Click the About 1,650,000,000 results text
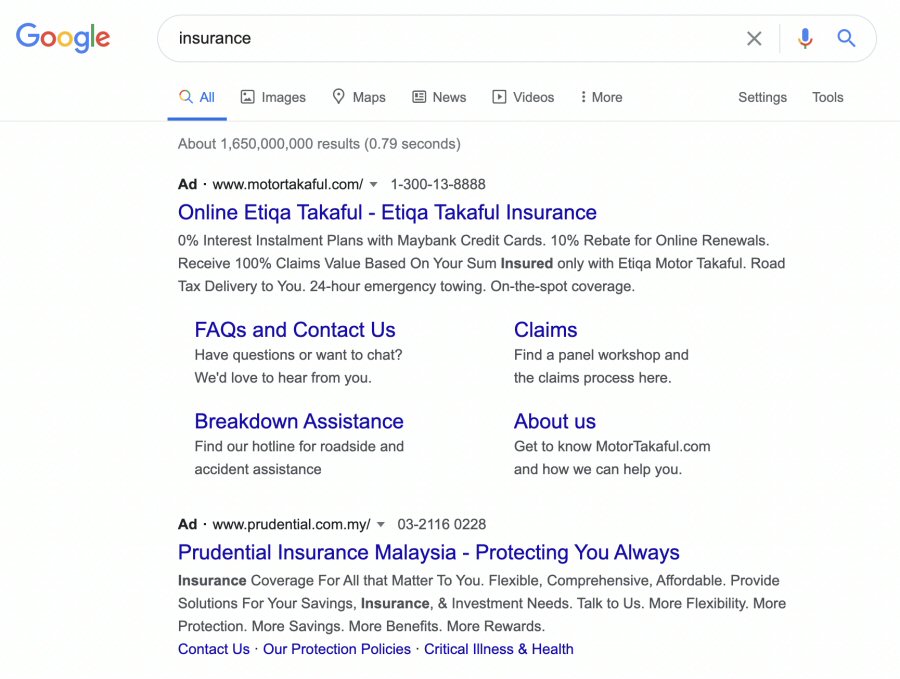This screenshot has width=900, height=679. tap(319, 143)
